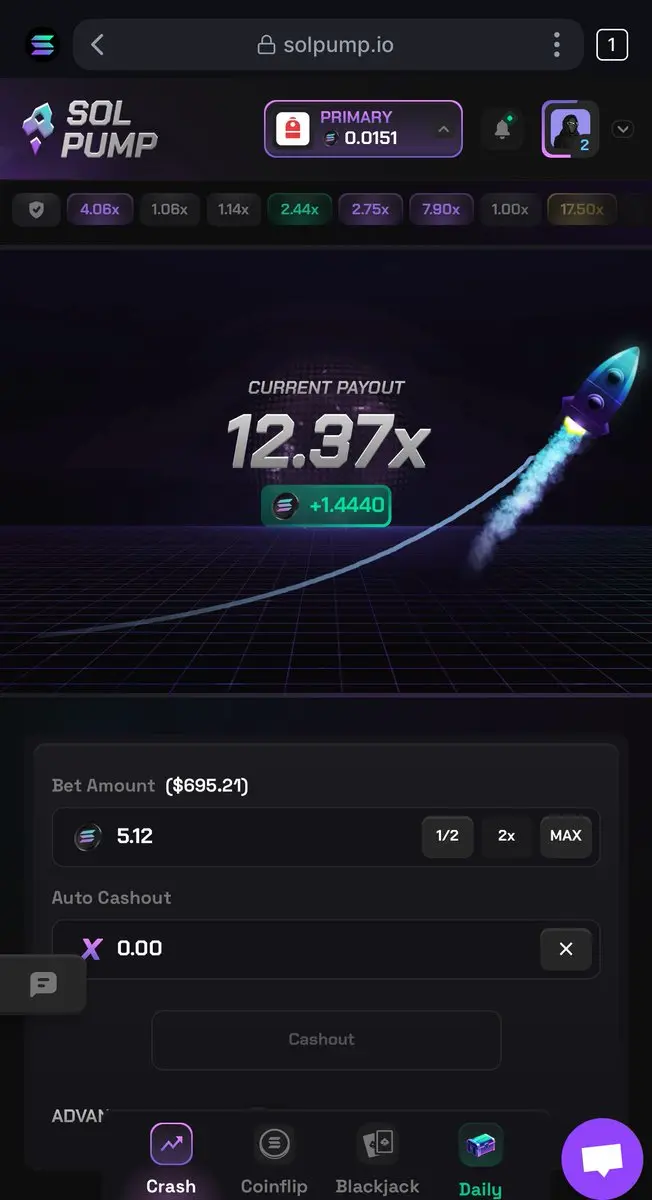Open the purple live support chat

tap(602, 1158)
